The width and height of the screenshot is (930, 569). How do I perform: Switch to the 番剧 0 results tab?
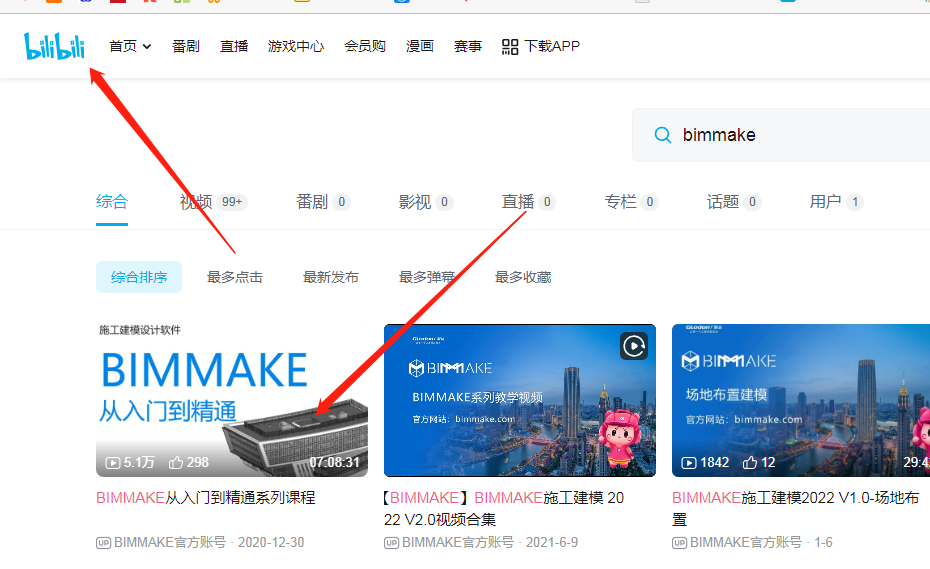click(x=323, y=202)
